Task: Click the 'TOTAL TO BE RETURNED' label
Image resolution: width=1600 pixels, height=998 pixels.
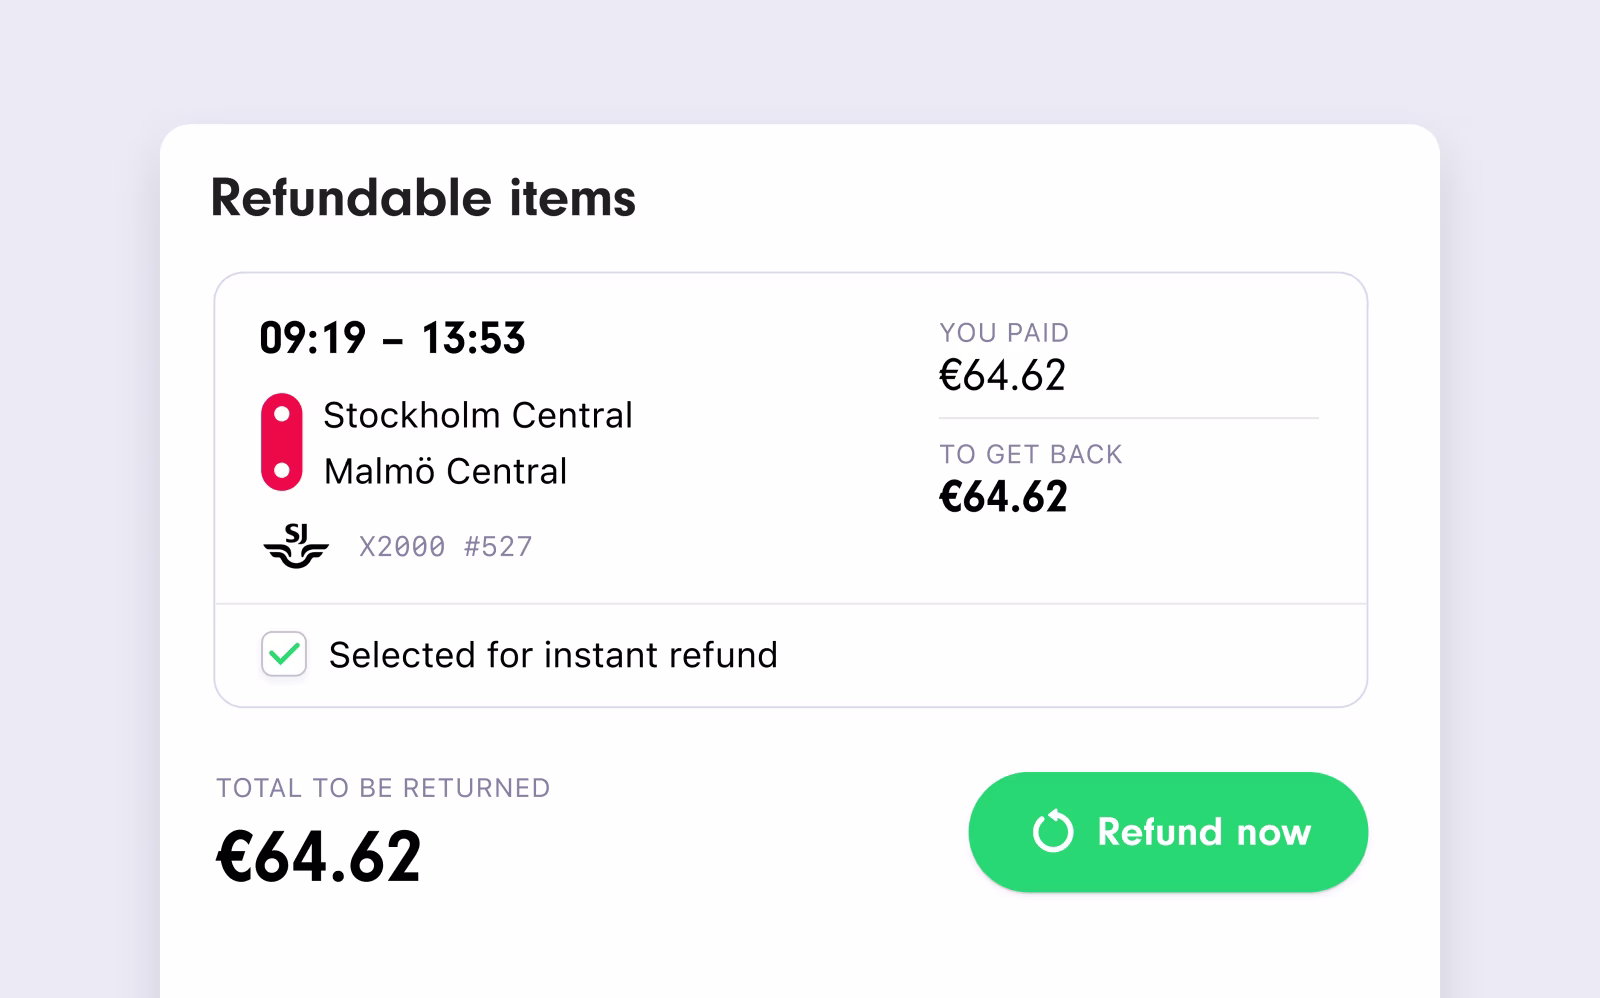Action: click(383, 788)
